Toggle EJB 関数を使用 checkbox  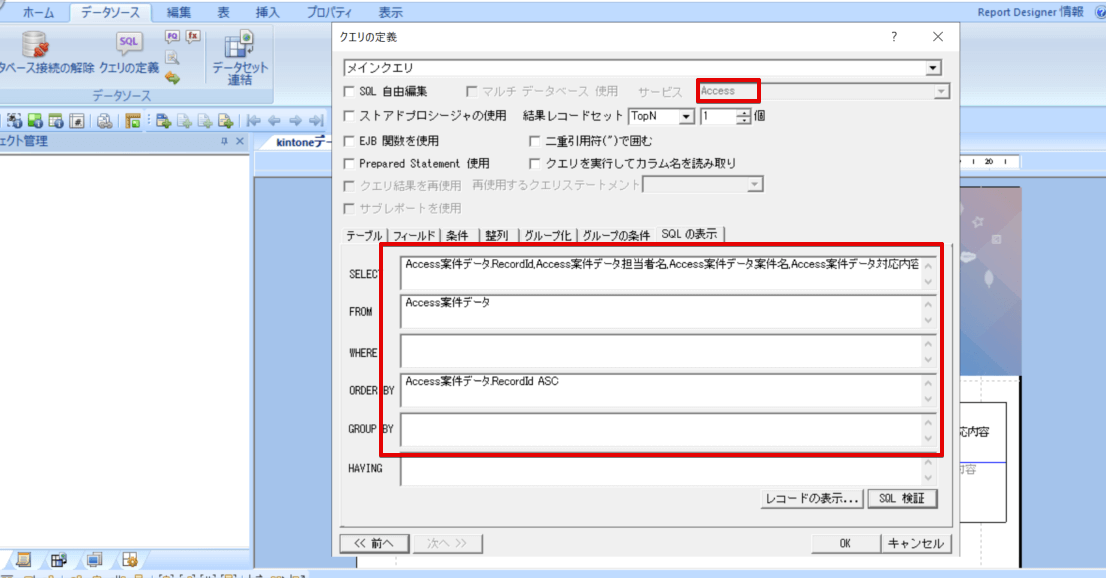(348, 140)
